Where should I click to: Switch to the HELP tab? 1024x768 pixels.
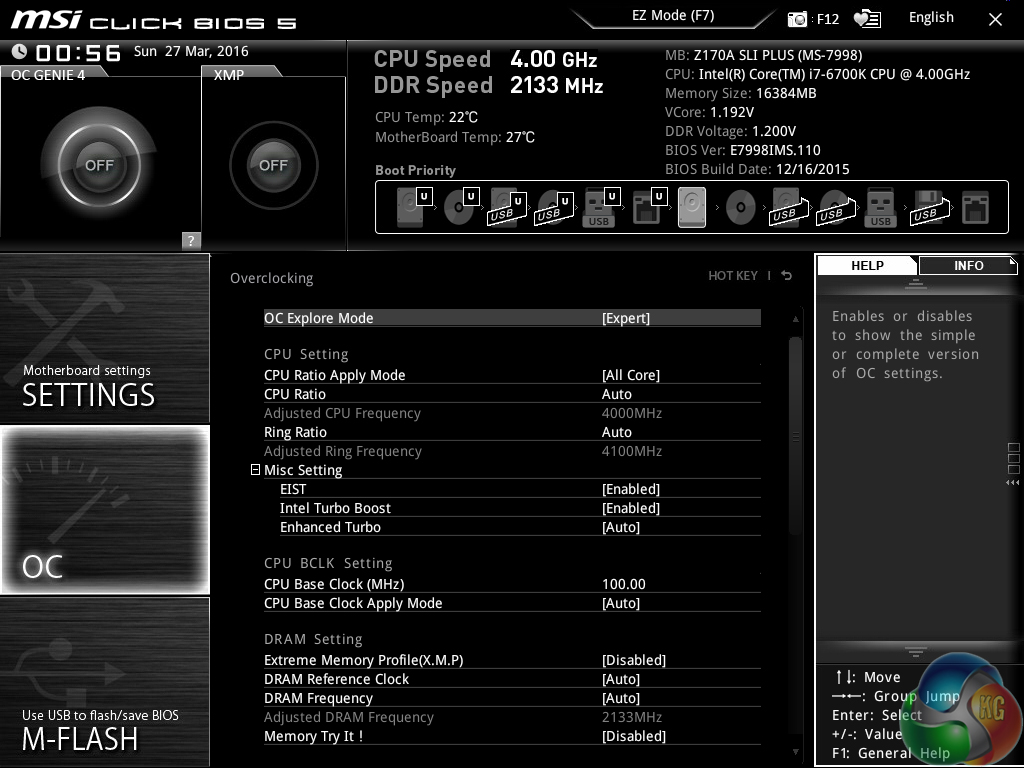(x=867, y=265)
